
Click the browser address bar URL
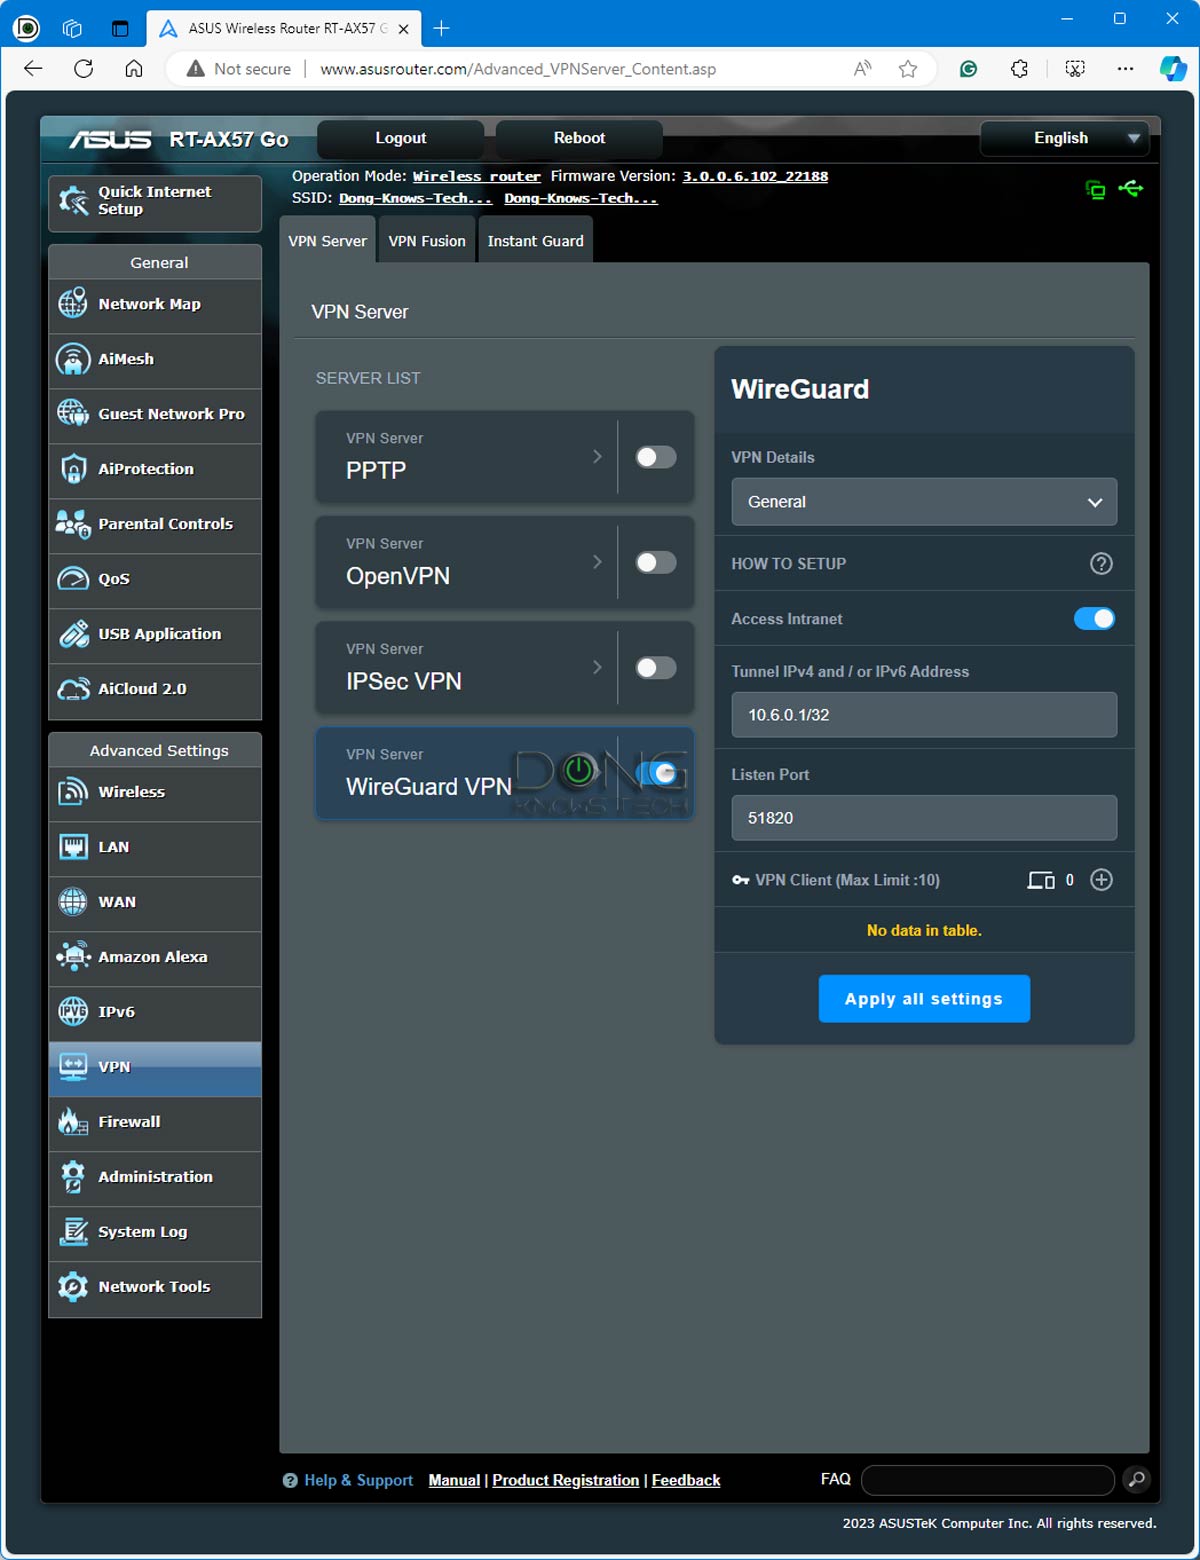[518, 69]
